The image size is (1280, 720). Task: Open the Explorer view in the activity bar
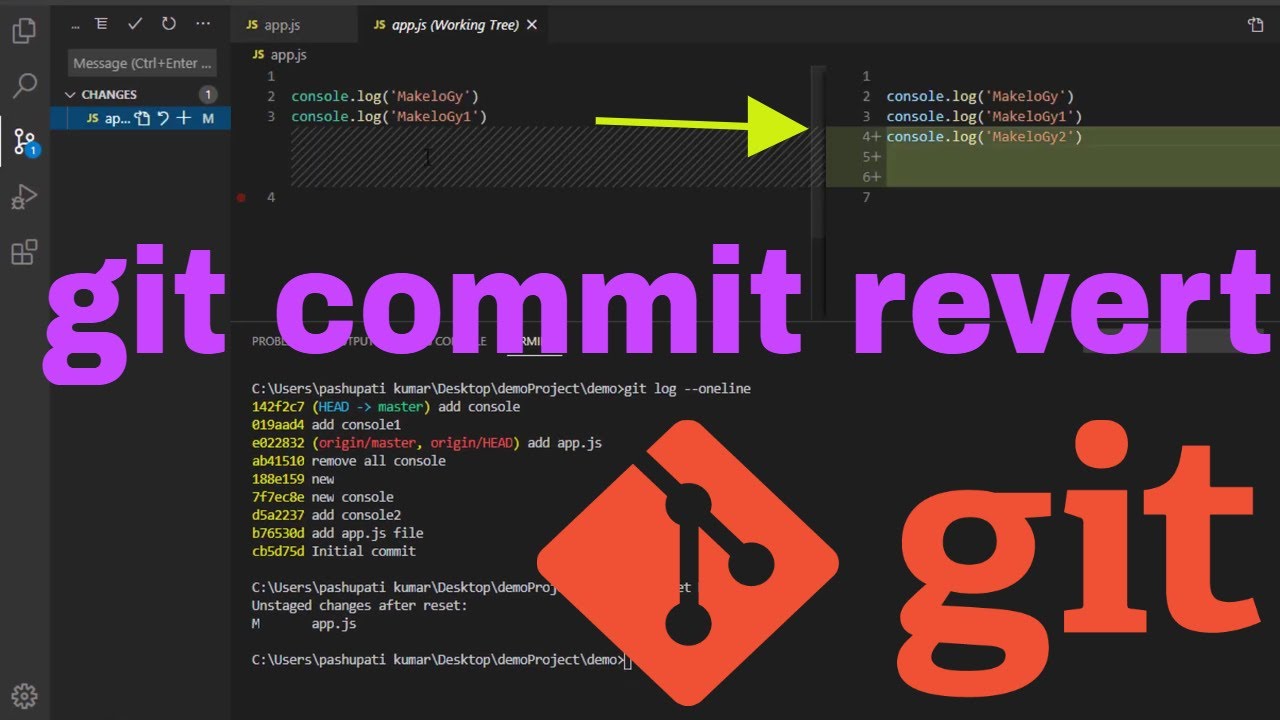(x=24, y=31)
